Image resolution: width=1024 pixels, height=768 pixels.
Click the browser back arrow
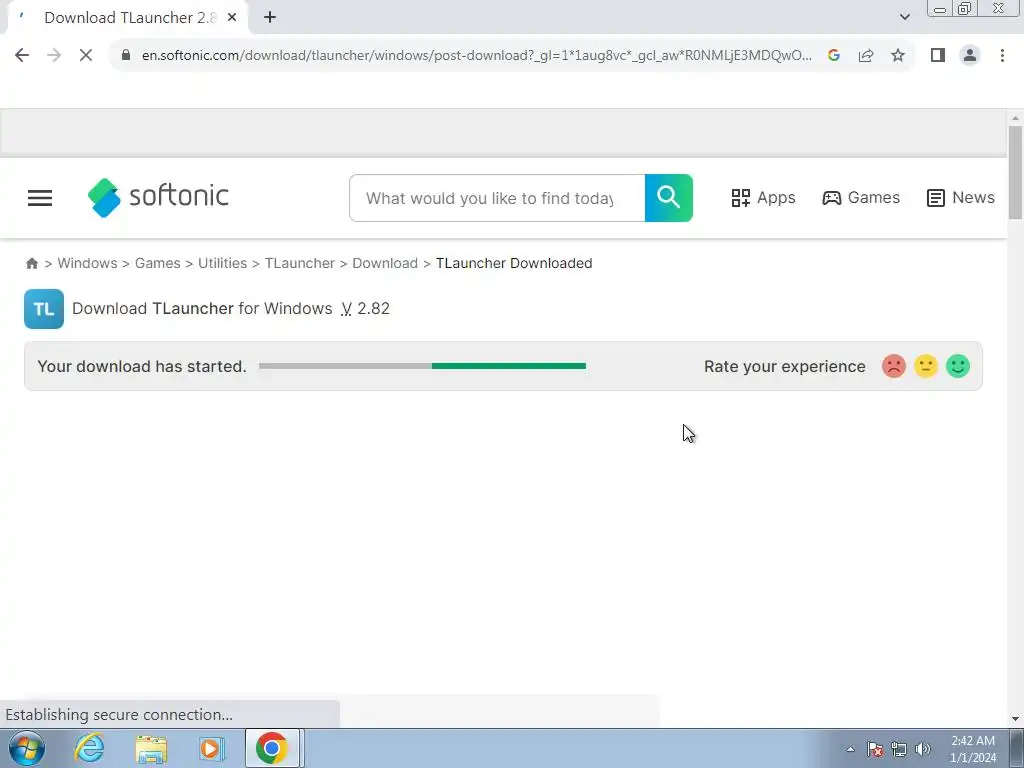[22, 56]
